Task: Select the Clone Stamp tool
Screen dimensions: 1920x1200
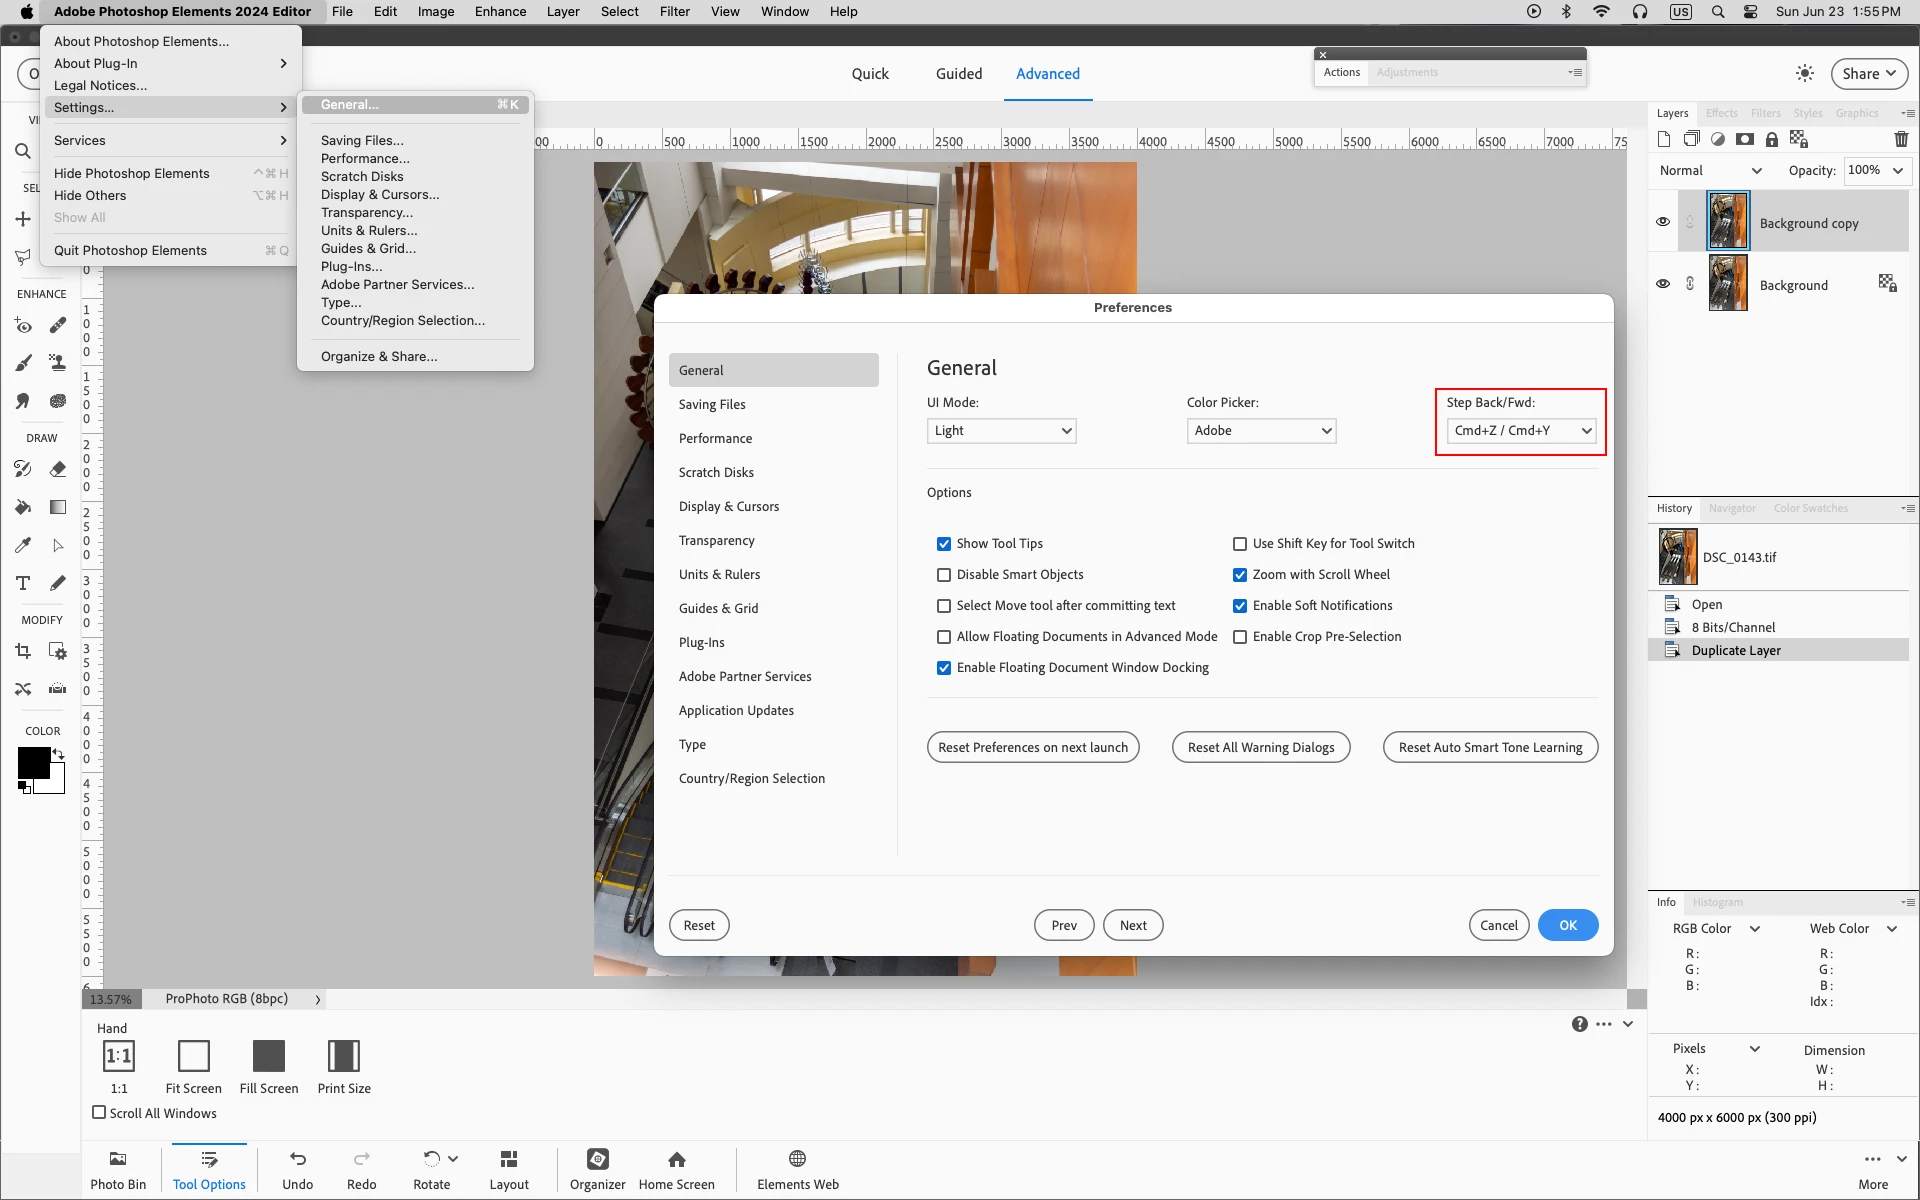Action: pyautogui.click(x=58, y=363)
